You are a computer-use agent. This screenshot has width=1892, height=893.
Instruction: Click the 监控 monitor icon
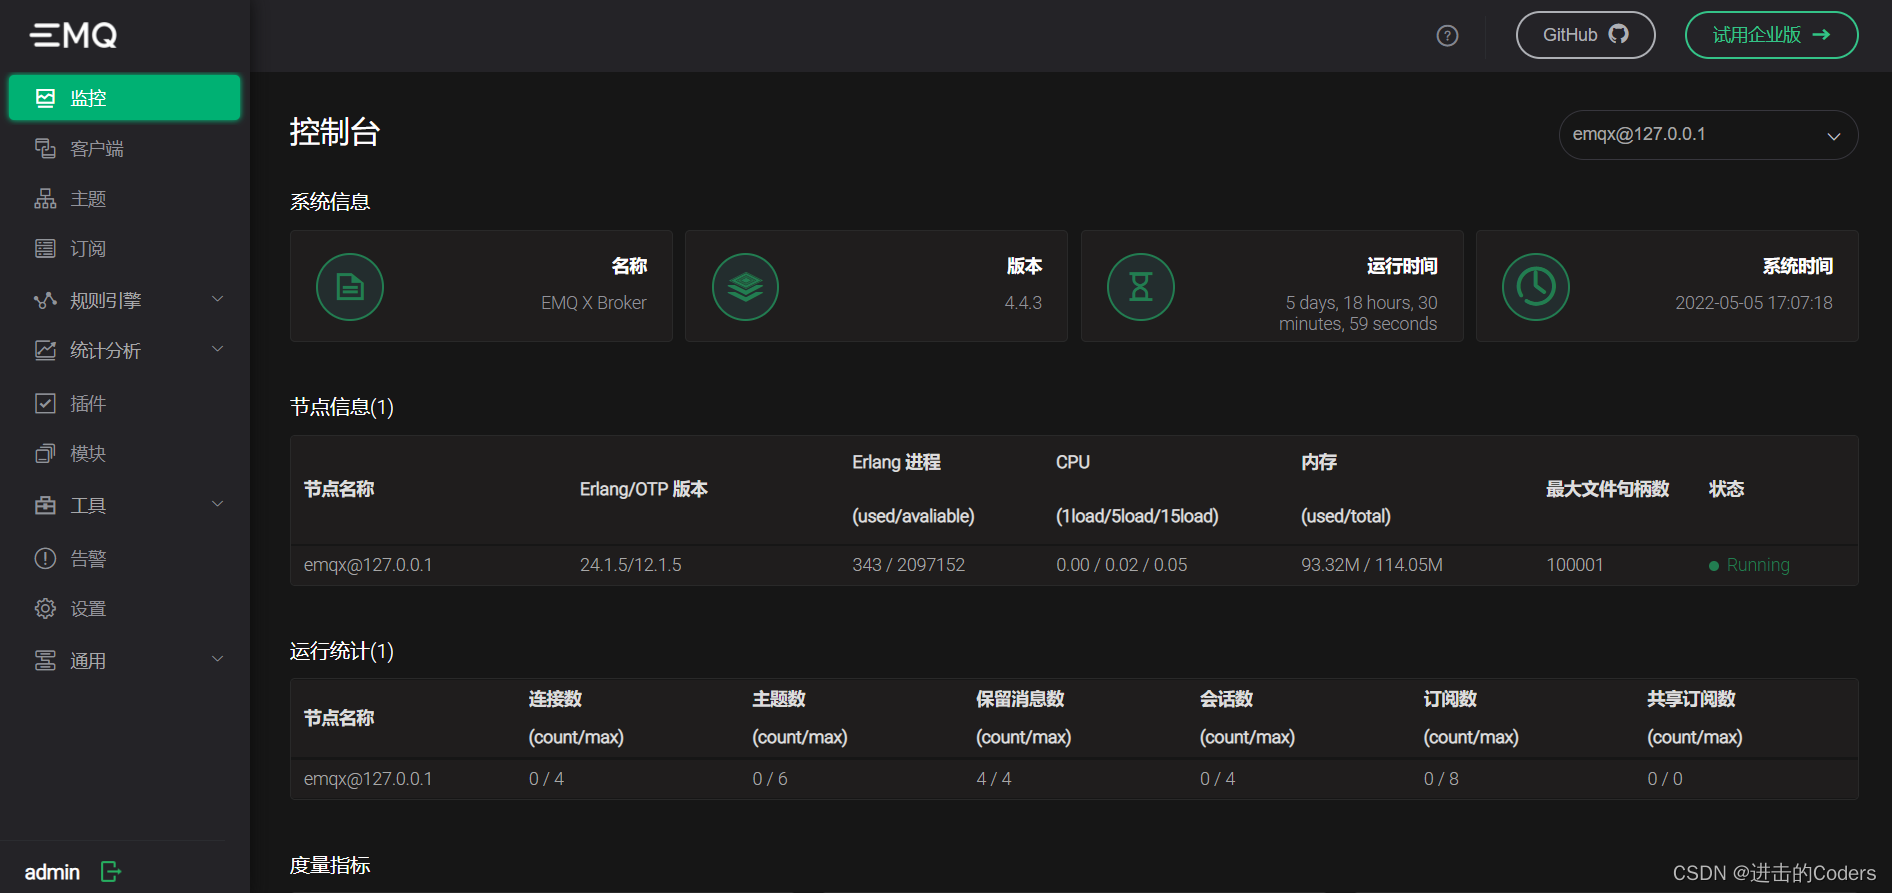45,98
